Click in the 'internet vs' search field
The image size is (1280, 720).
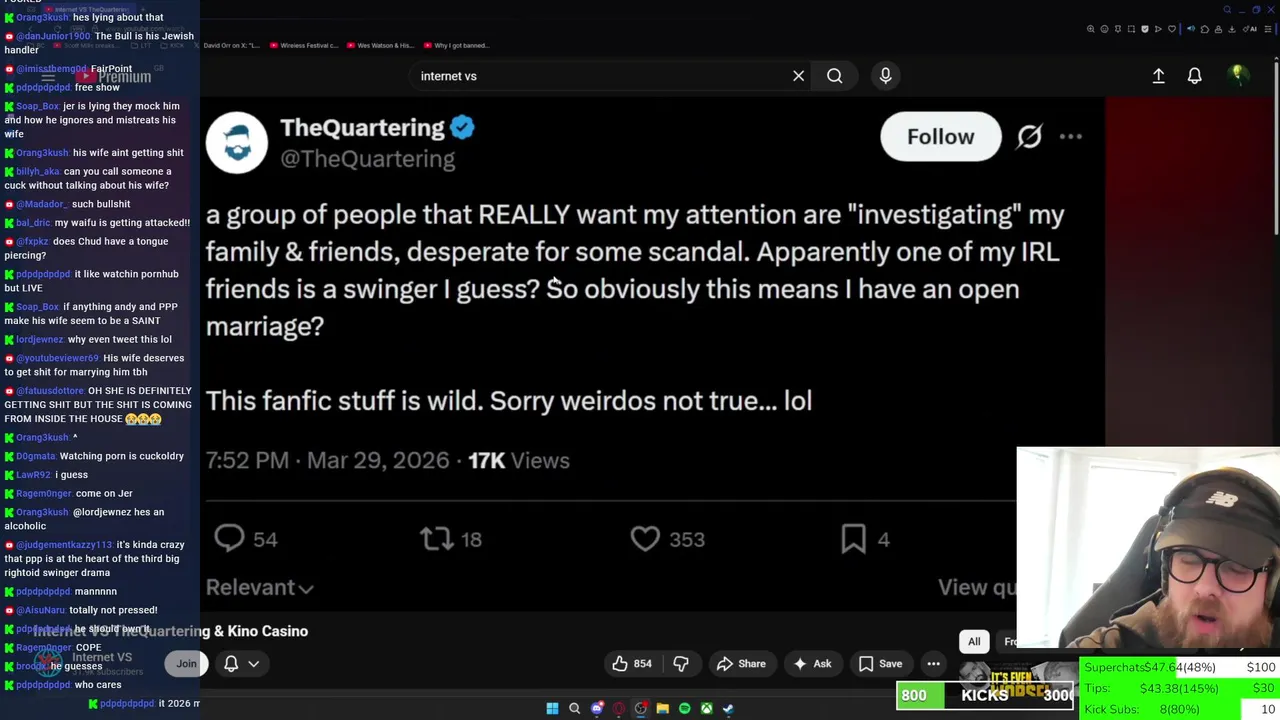[600, 76]
